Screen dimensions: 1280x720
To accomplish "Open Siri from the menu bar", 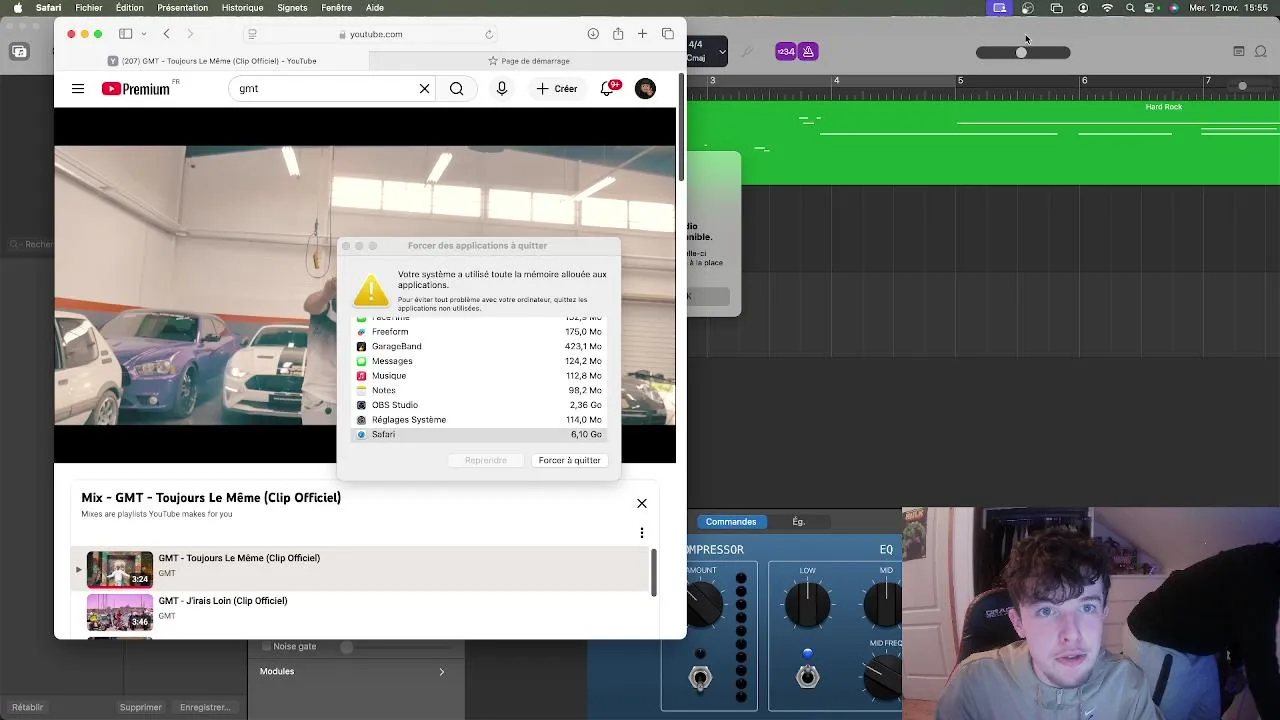I will pos(1174,8).
